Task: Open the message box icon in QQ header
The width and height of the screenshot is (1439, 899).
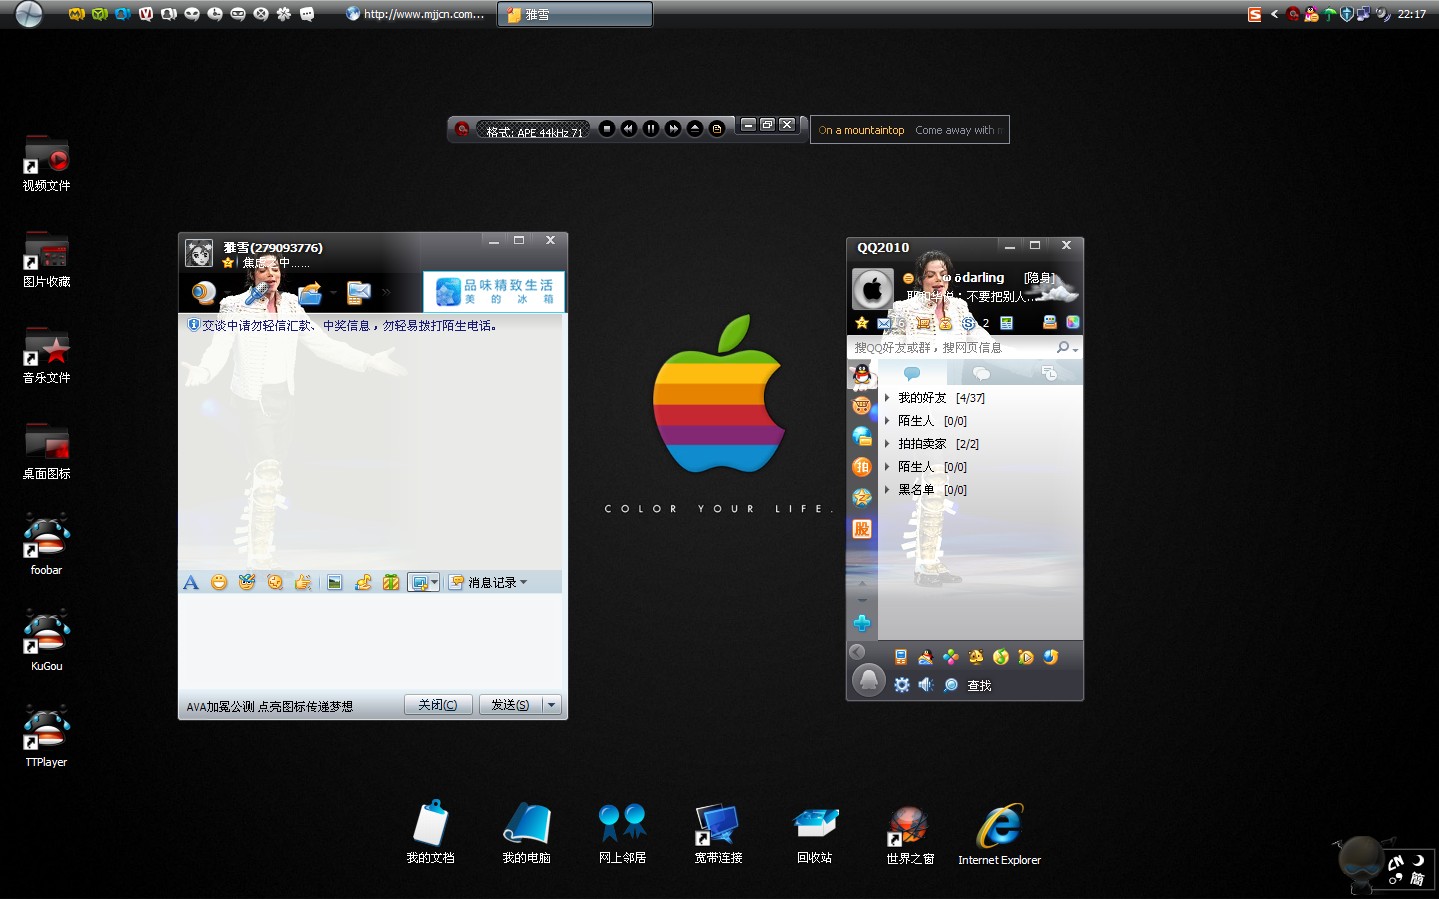Action: click(1050, 322)
